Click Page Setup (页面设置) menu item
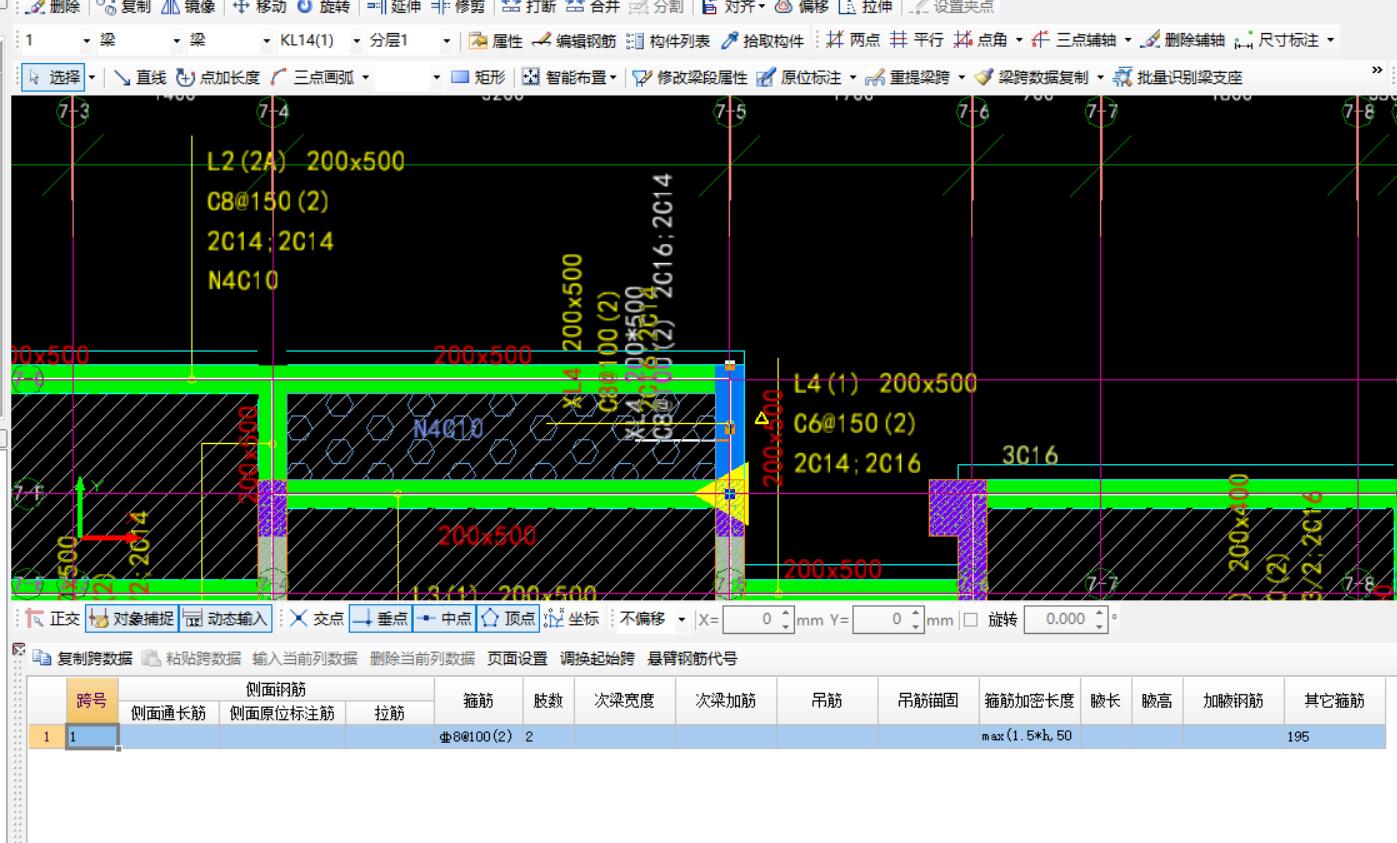The height and width of the screenshot is (843, 1397). pyautogui.click(x=517, y=658)
